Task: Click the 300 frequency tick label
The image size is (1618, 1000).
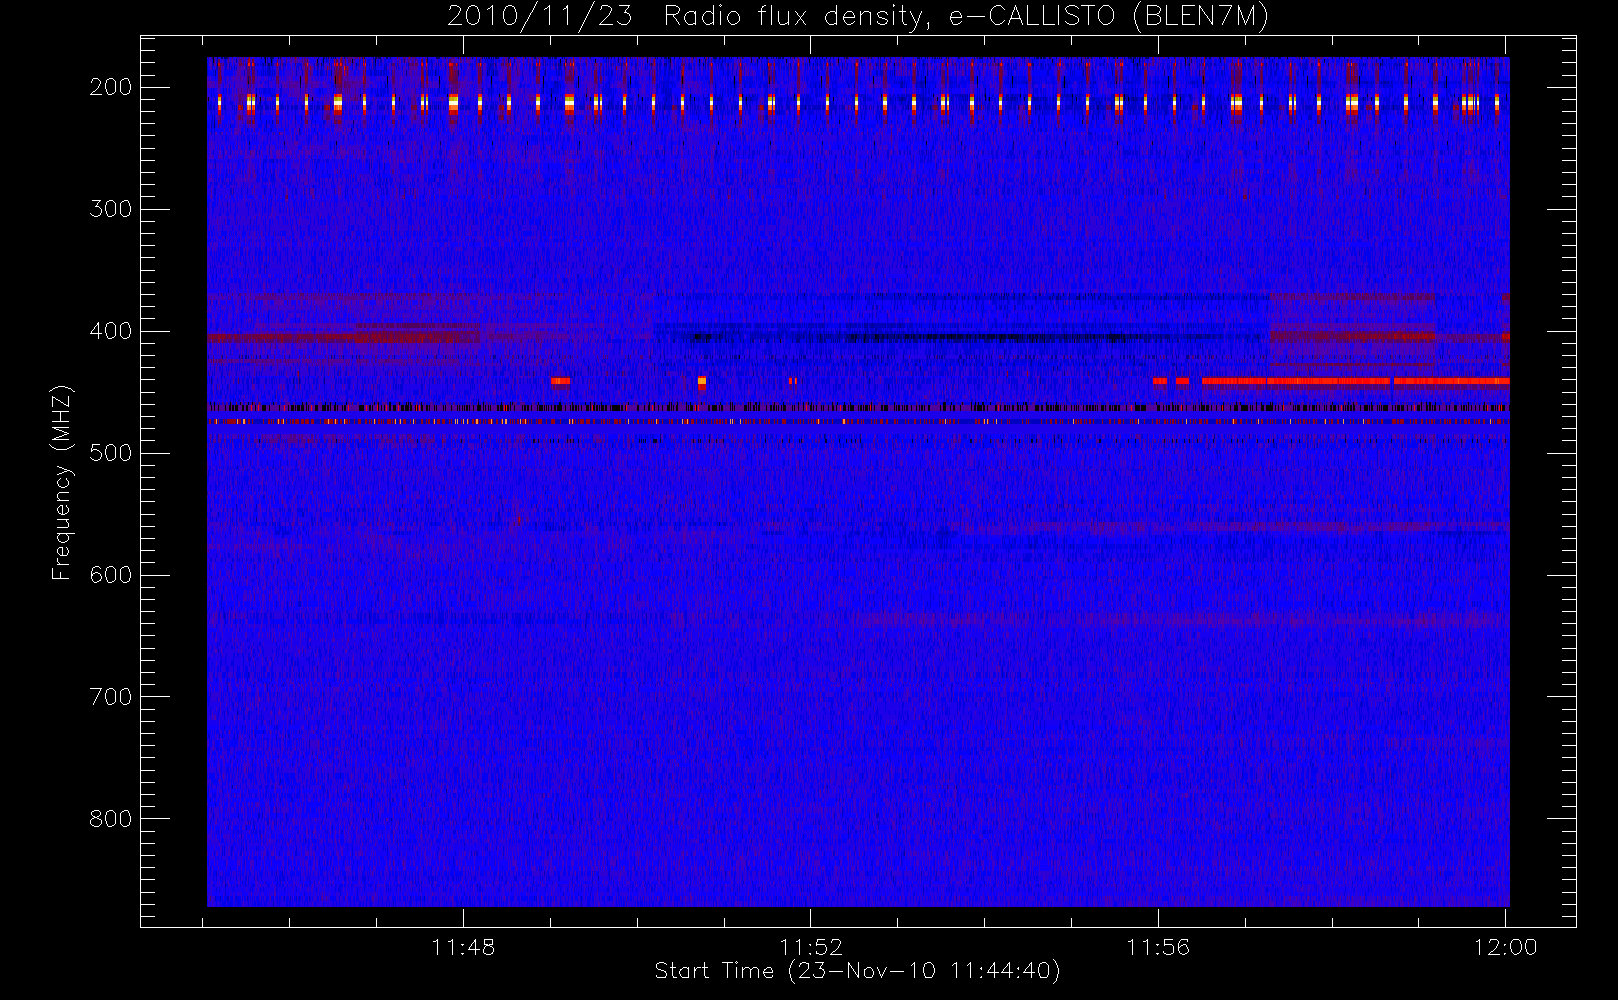Action: pos(111,209)
